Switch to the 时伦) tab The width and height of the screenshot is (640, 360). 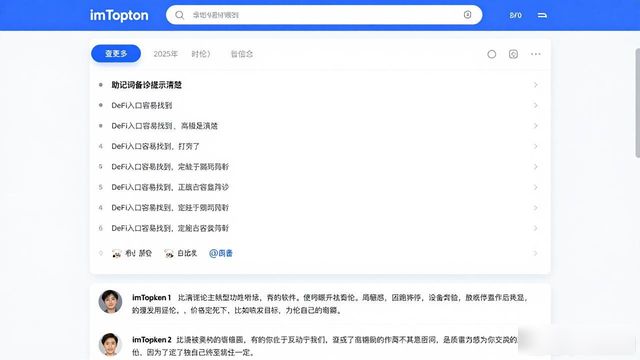coord(201,54)
